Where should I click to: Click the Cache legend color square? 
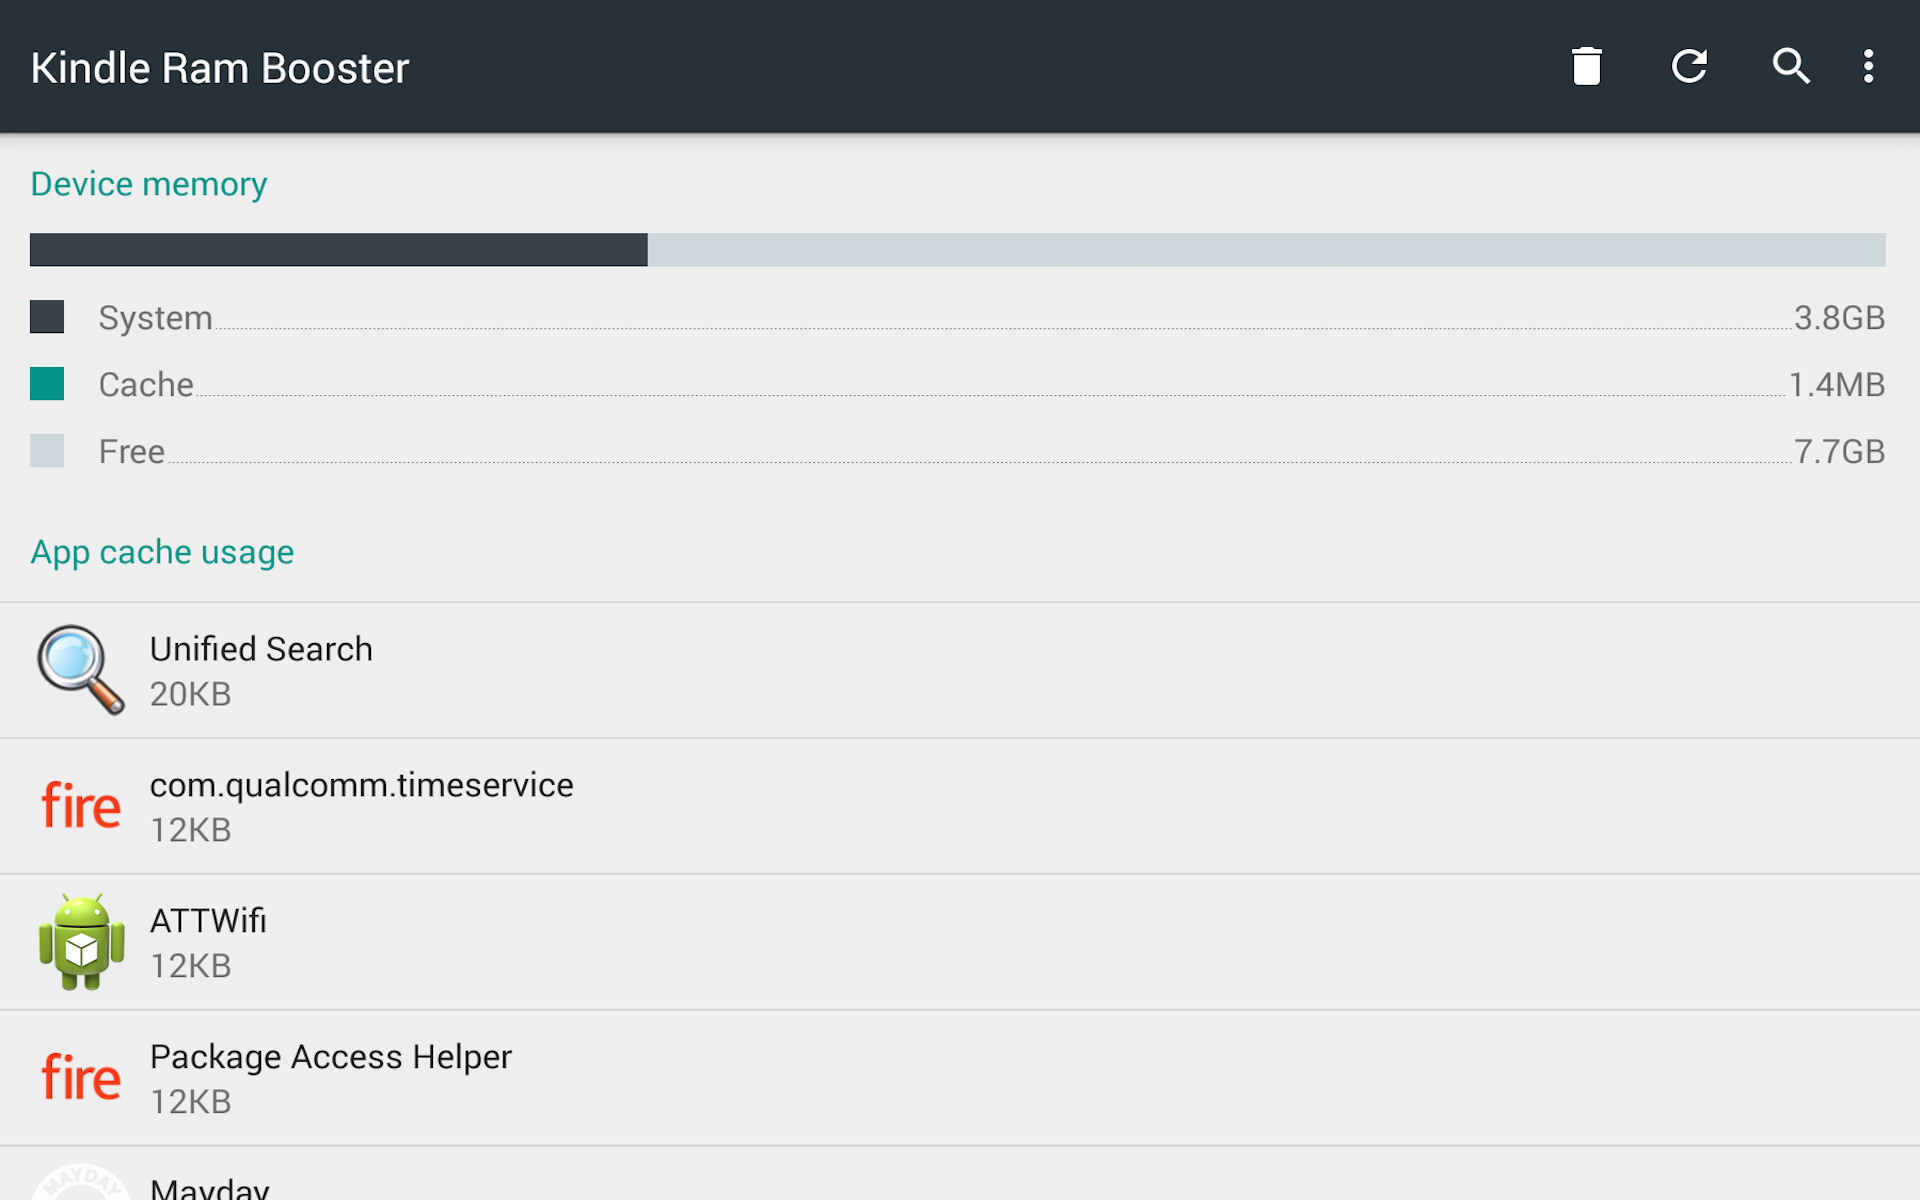(x=46, y=384)
